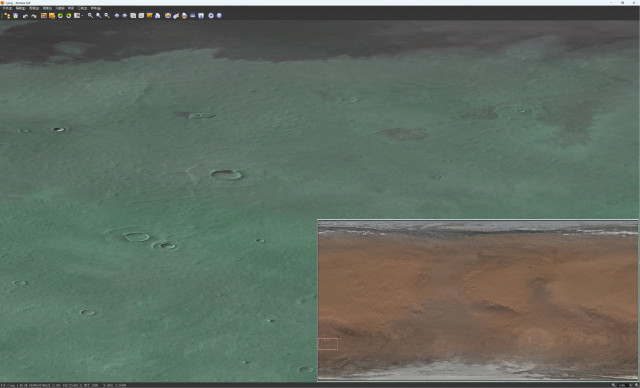Click the white stacked-pages toolbar icon

pos(158,16)
